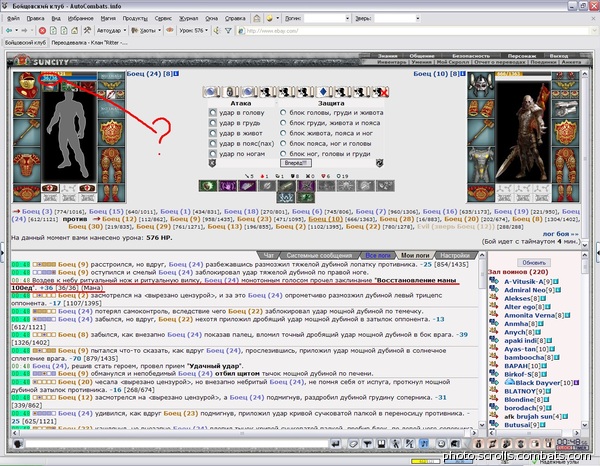Open the Файл menu
600x466 pixels.
pos(13,18)
